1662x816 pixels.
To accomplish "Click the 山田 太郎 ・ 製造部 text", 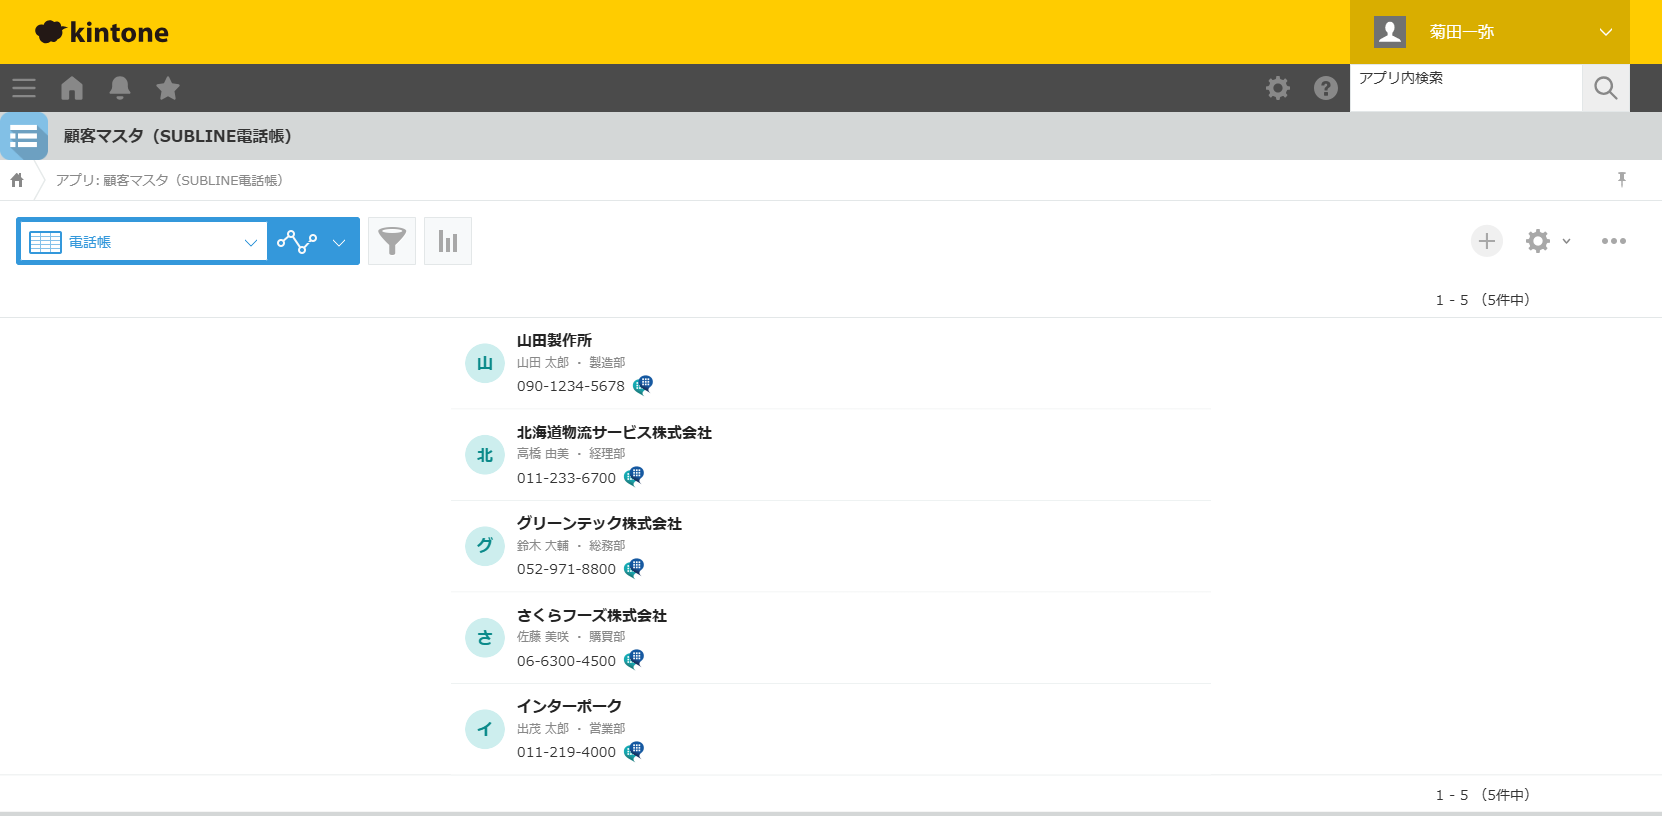I will [x=571, y=362].
